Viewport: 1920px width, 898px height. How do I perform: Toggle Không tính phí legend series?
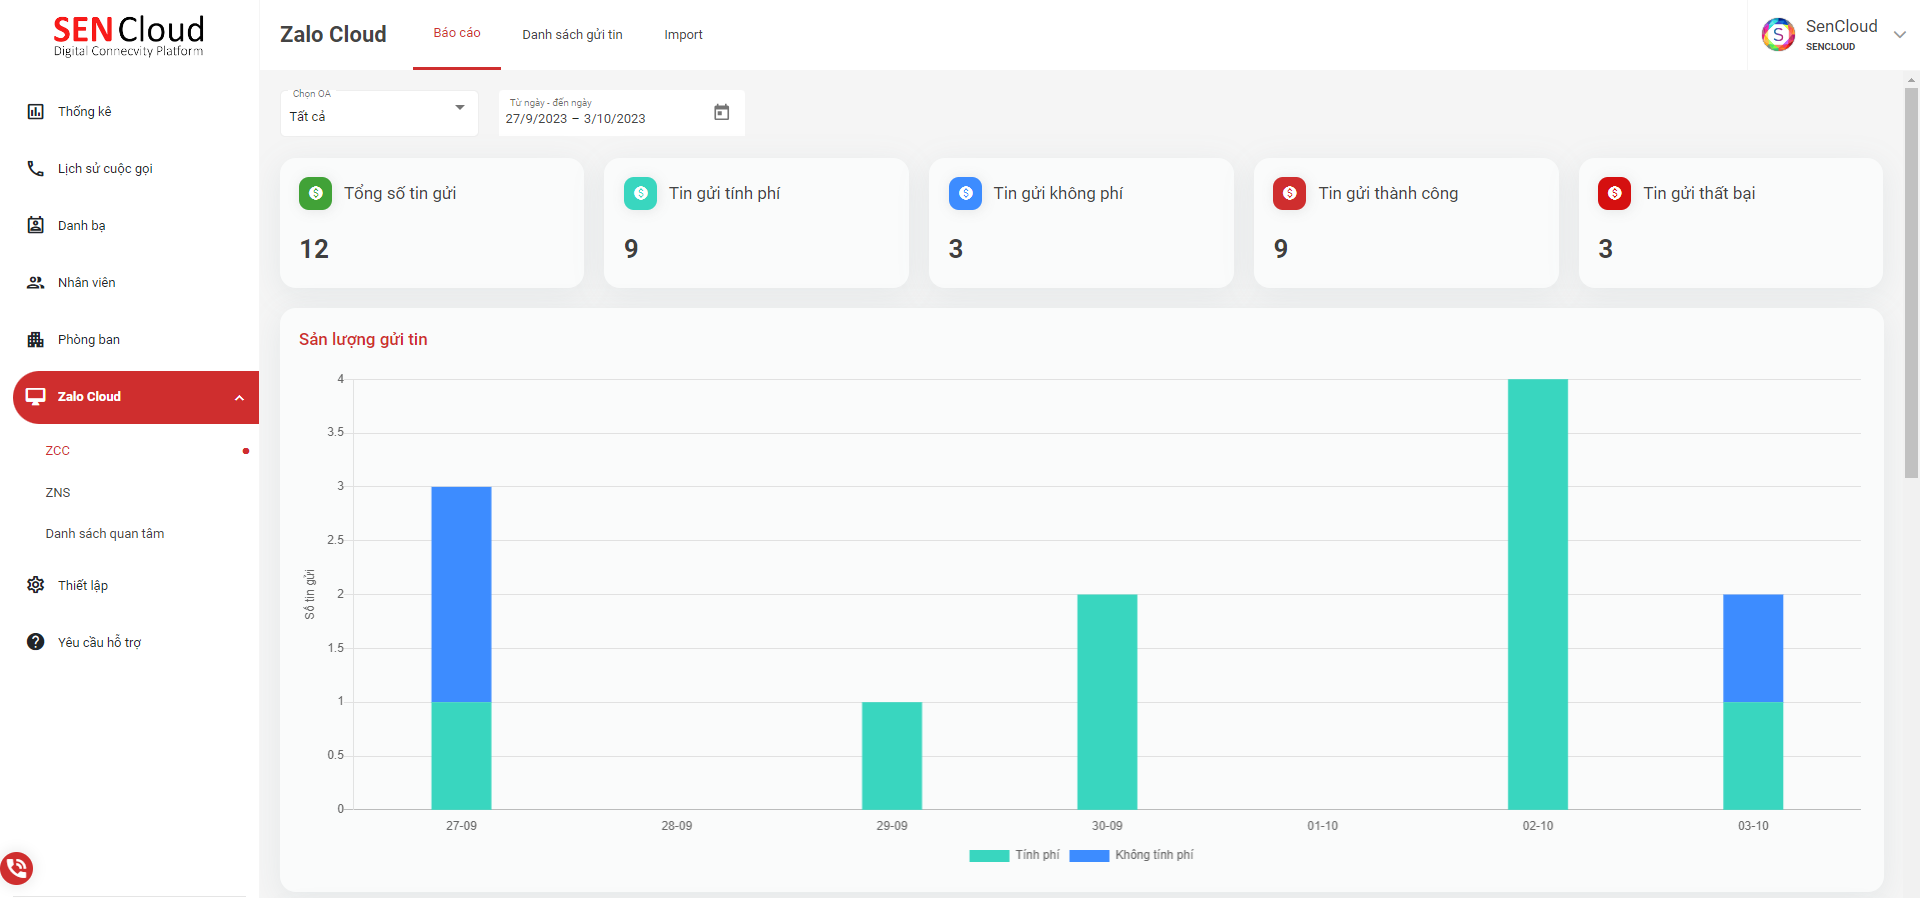(1131, 855)
